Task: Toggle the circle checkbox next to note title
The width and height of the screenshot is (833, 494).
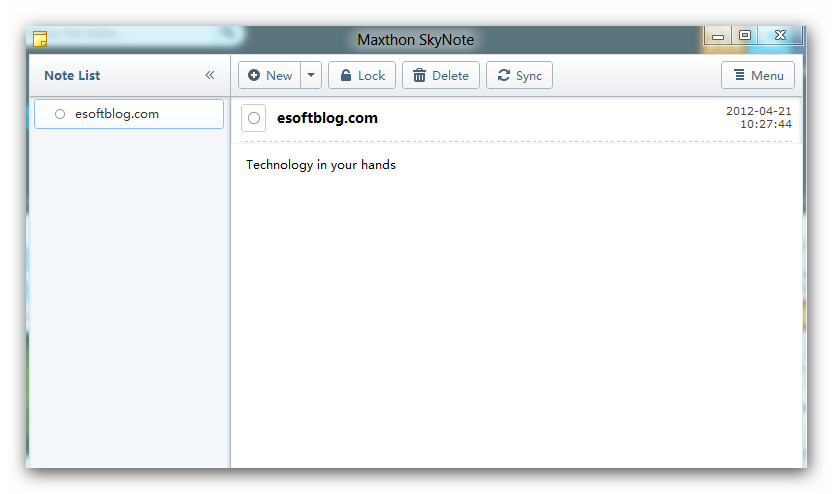Action: tap(253, 118)
